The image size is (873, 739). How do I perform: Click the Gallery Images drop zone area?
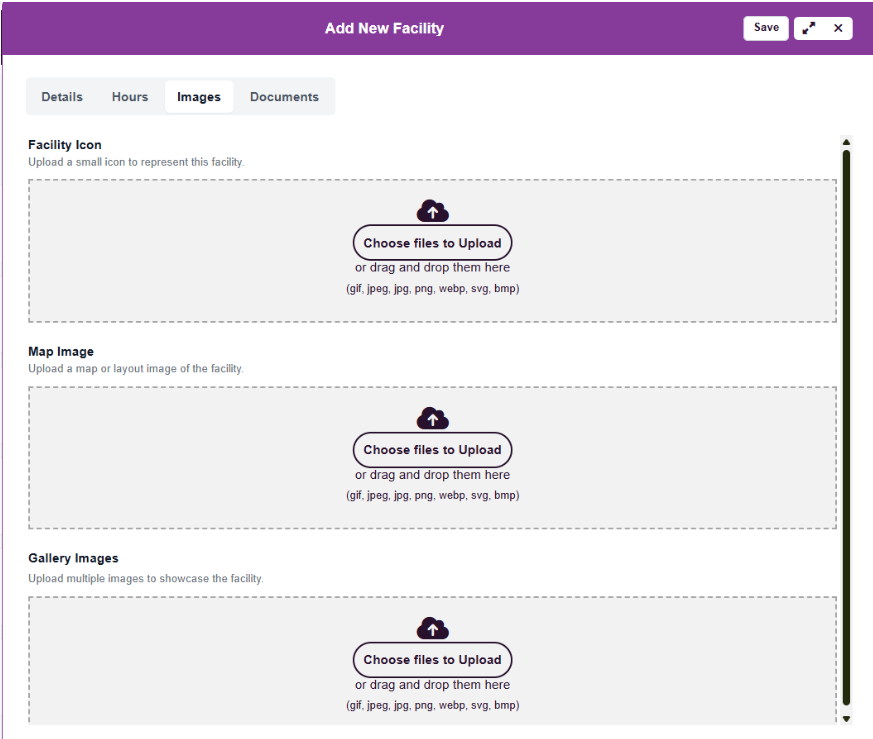[180, 660]
